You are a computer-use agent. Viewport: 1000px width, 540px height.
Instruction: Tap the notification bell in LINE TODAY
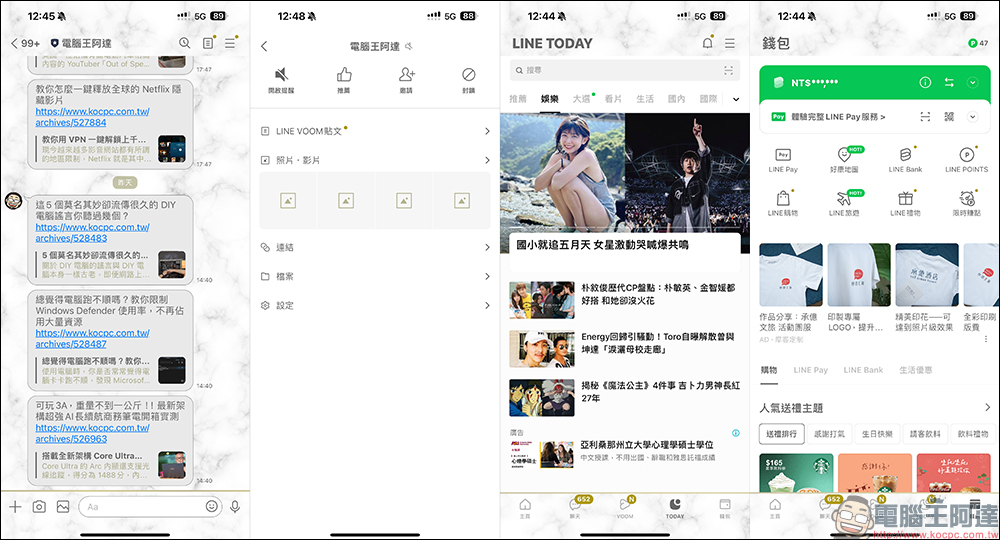coord(707,43)
